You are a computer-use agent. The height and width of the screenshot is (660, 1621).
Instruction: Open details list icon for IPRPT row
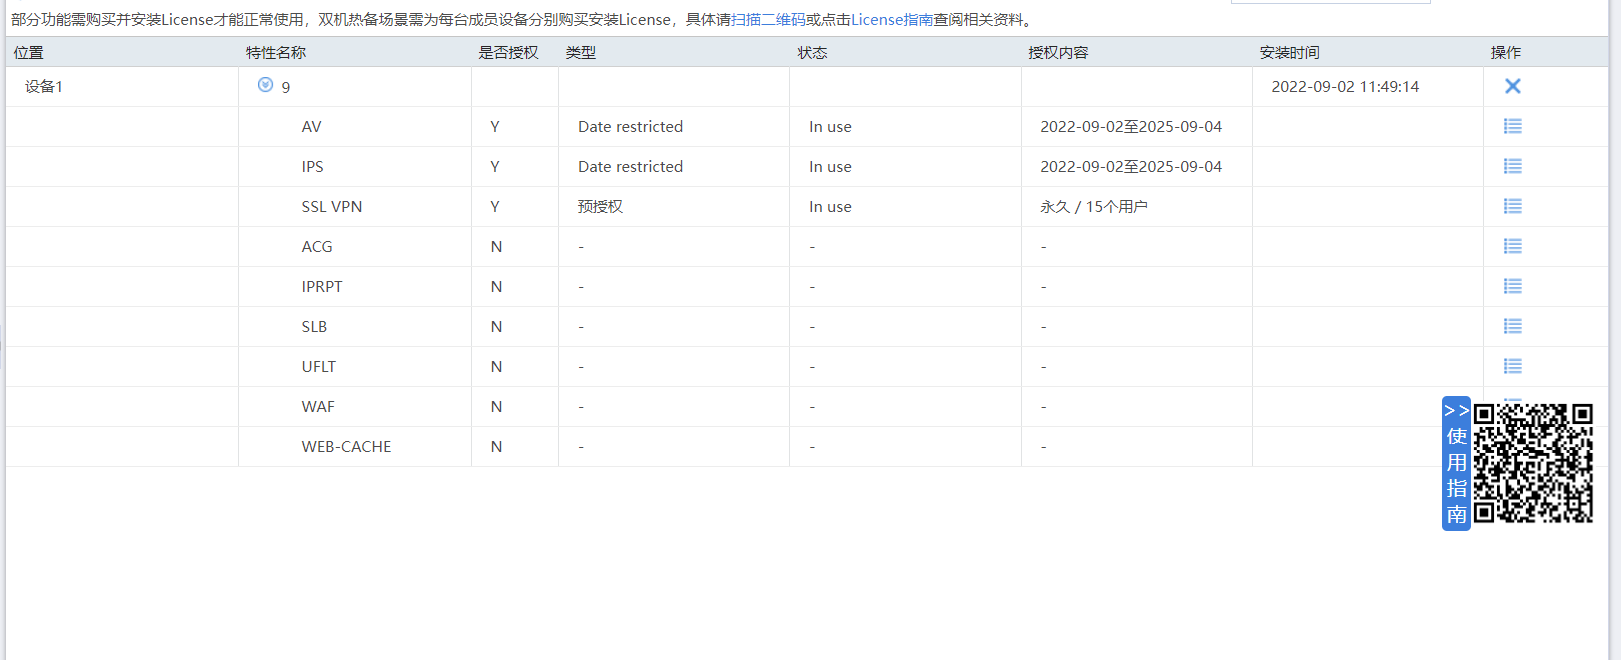(x=1512, y=286)
